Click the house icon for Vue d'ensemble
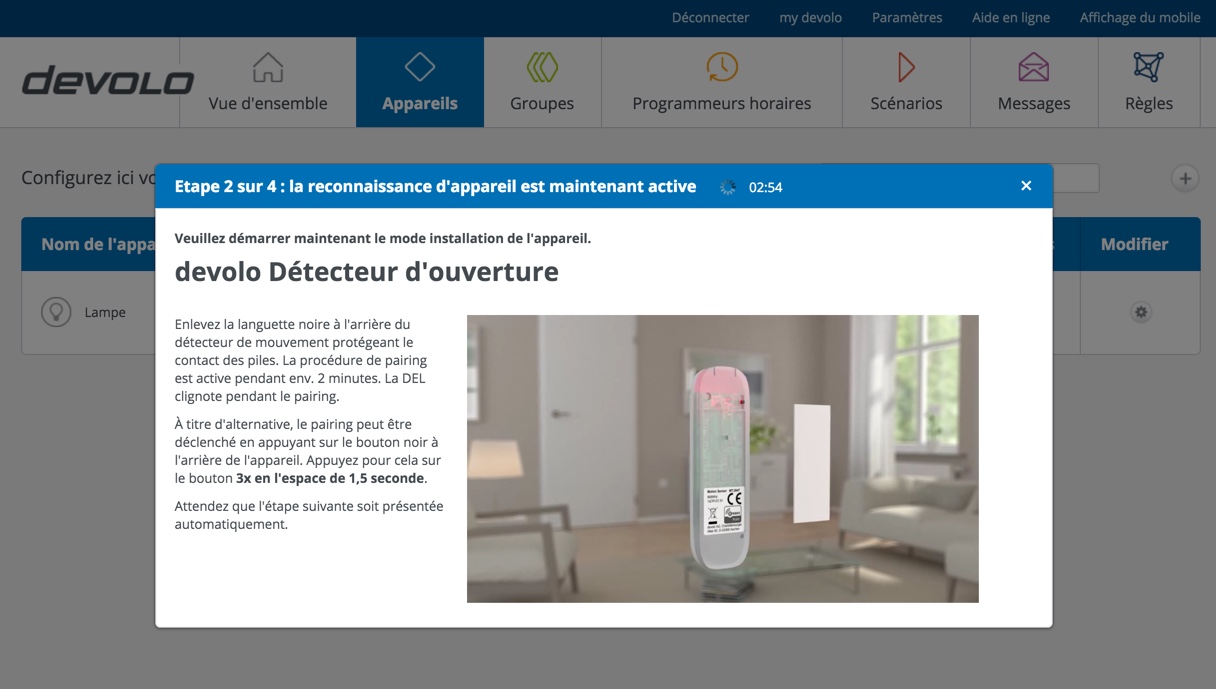1216x689 pixels. click(268, 68)
